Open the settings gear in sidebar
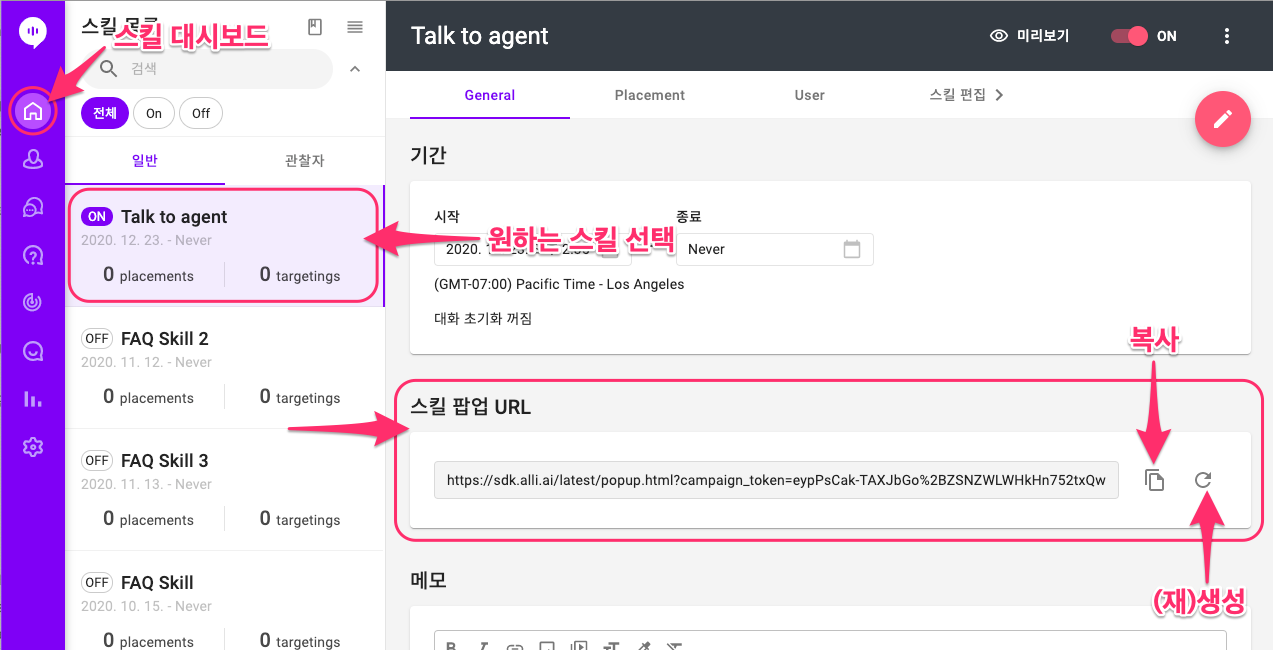 [33, 447]
